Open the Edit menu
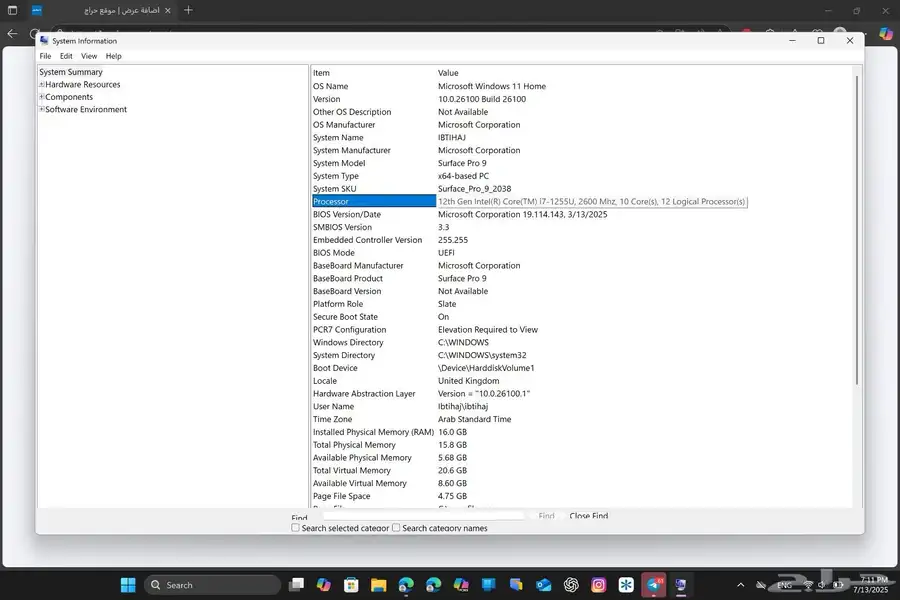This screenshot has height=600, width=900. click(x=66, y=56)
